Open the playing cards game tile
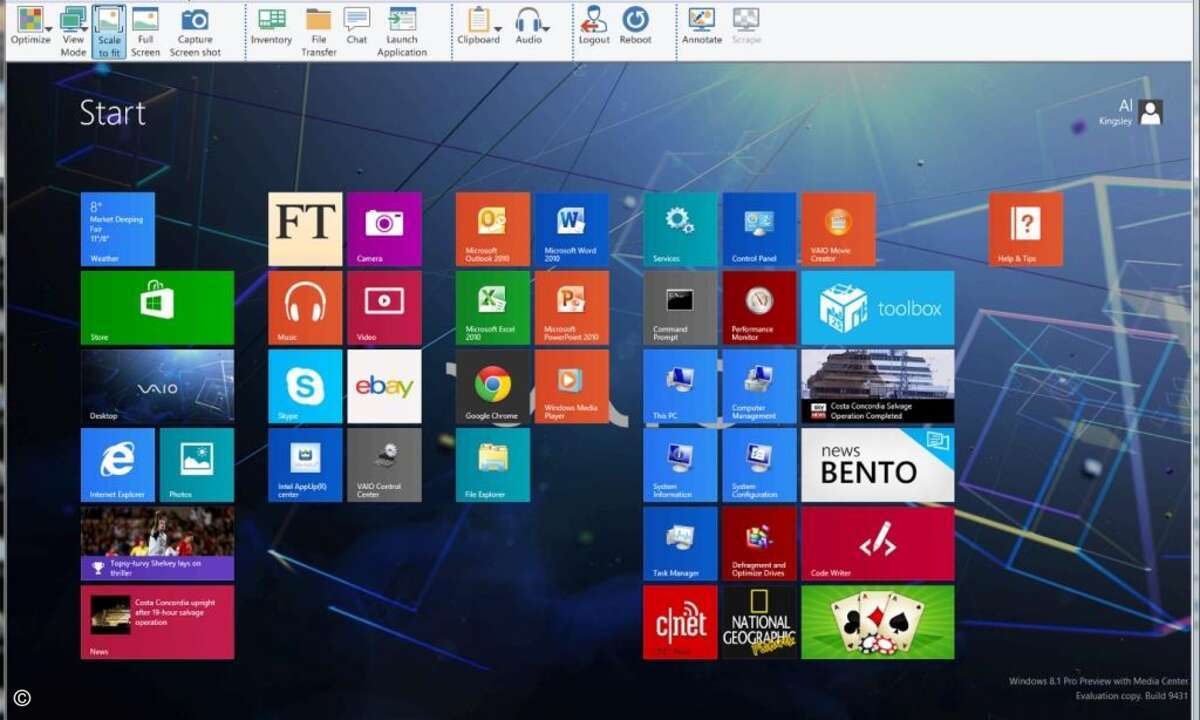The image size is (1200, 720). (x=877, y=622)
